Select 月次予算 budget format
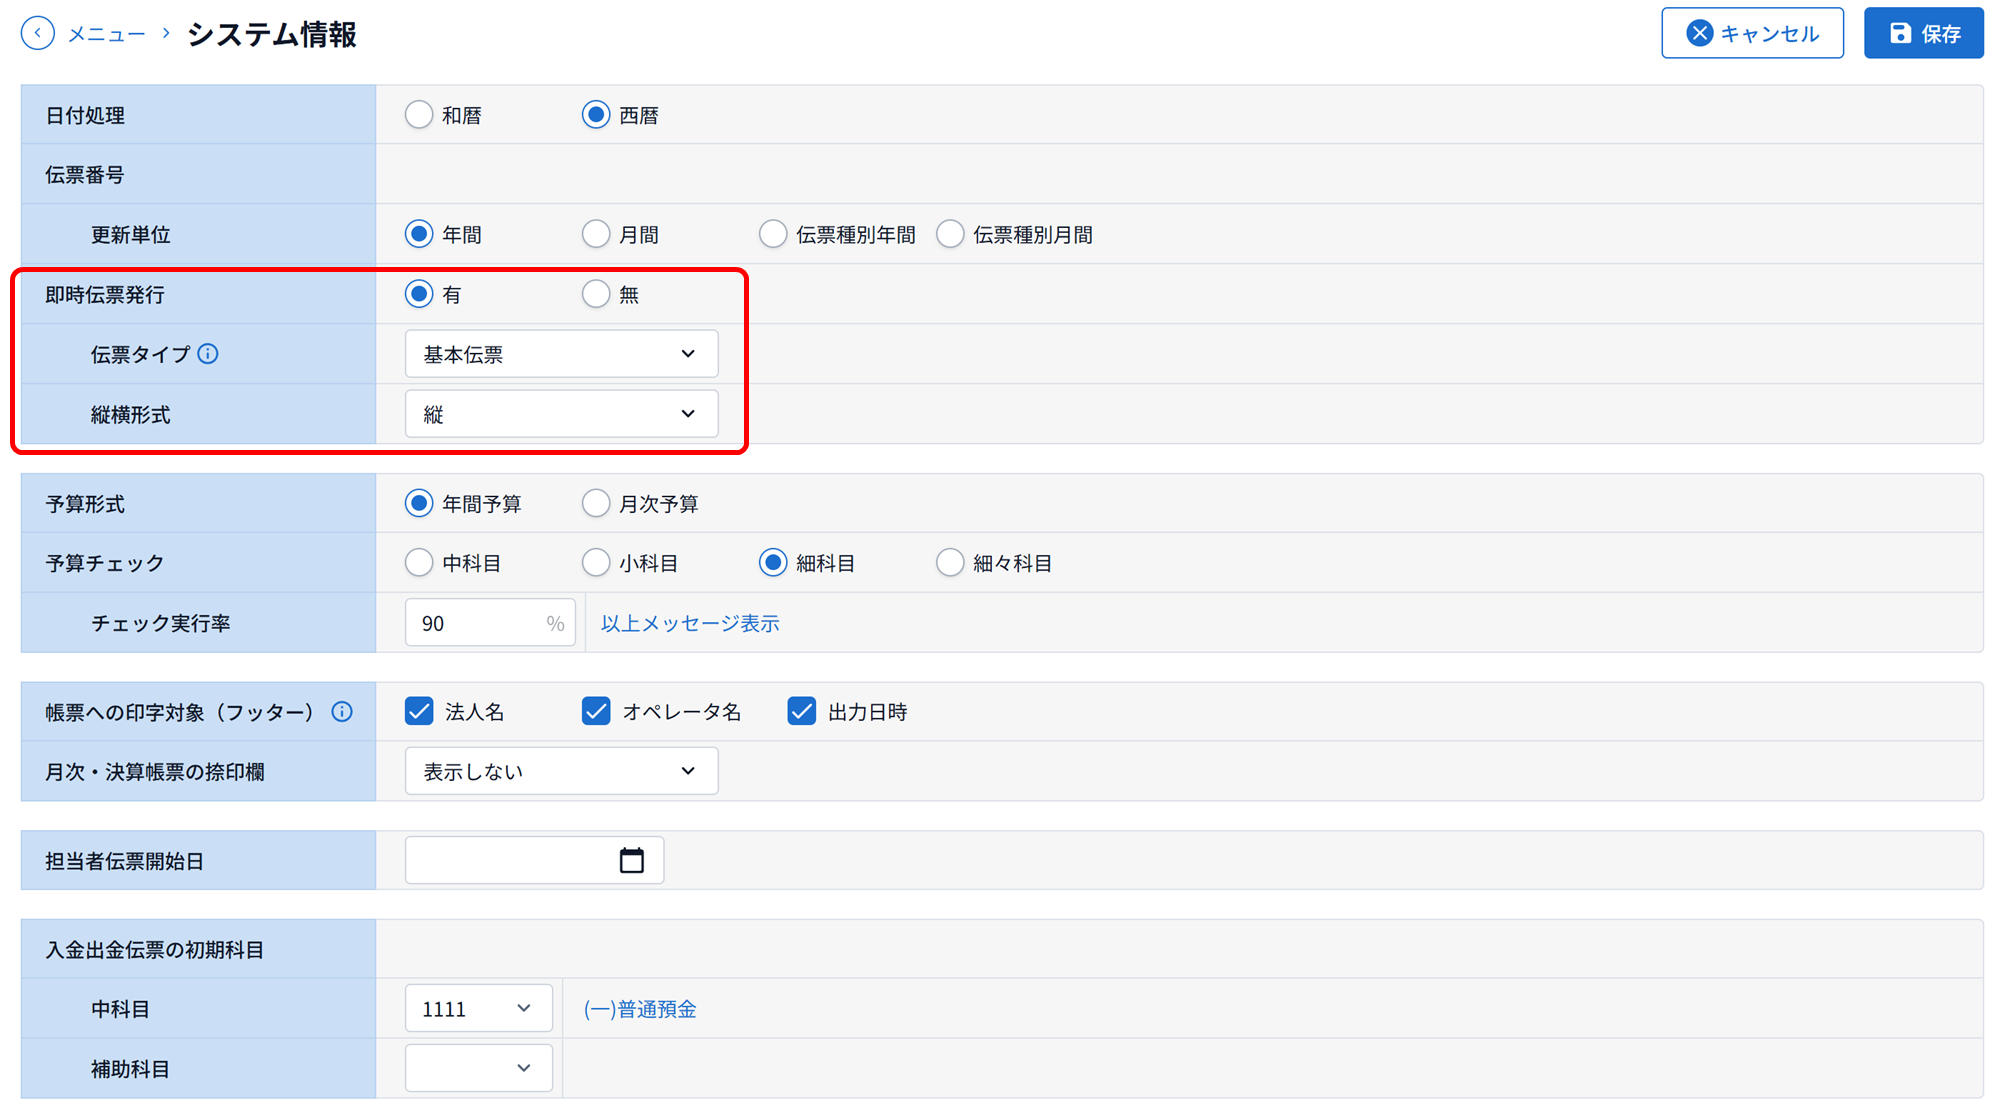The height and width of the screenshot is (1113, 2000). pyautogui.click(x=596, y=503)
